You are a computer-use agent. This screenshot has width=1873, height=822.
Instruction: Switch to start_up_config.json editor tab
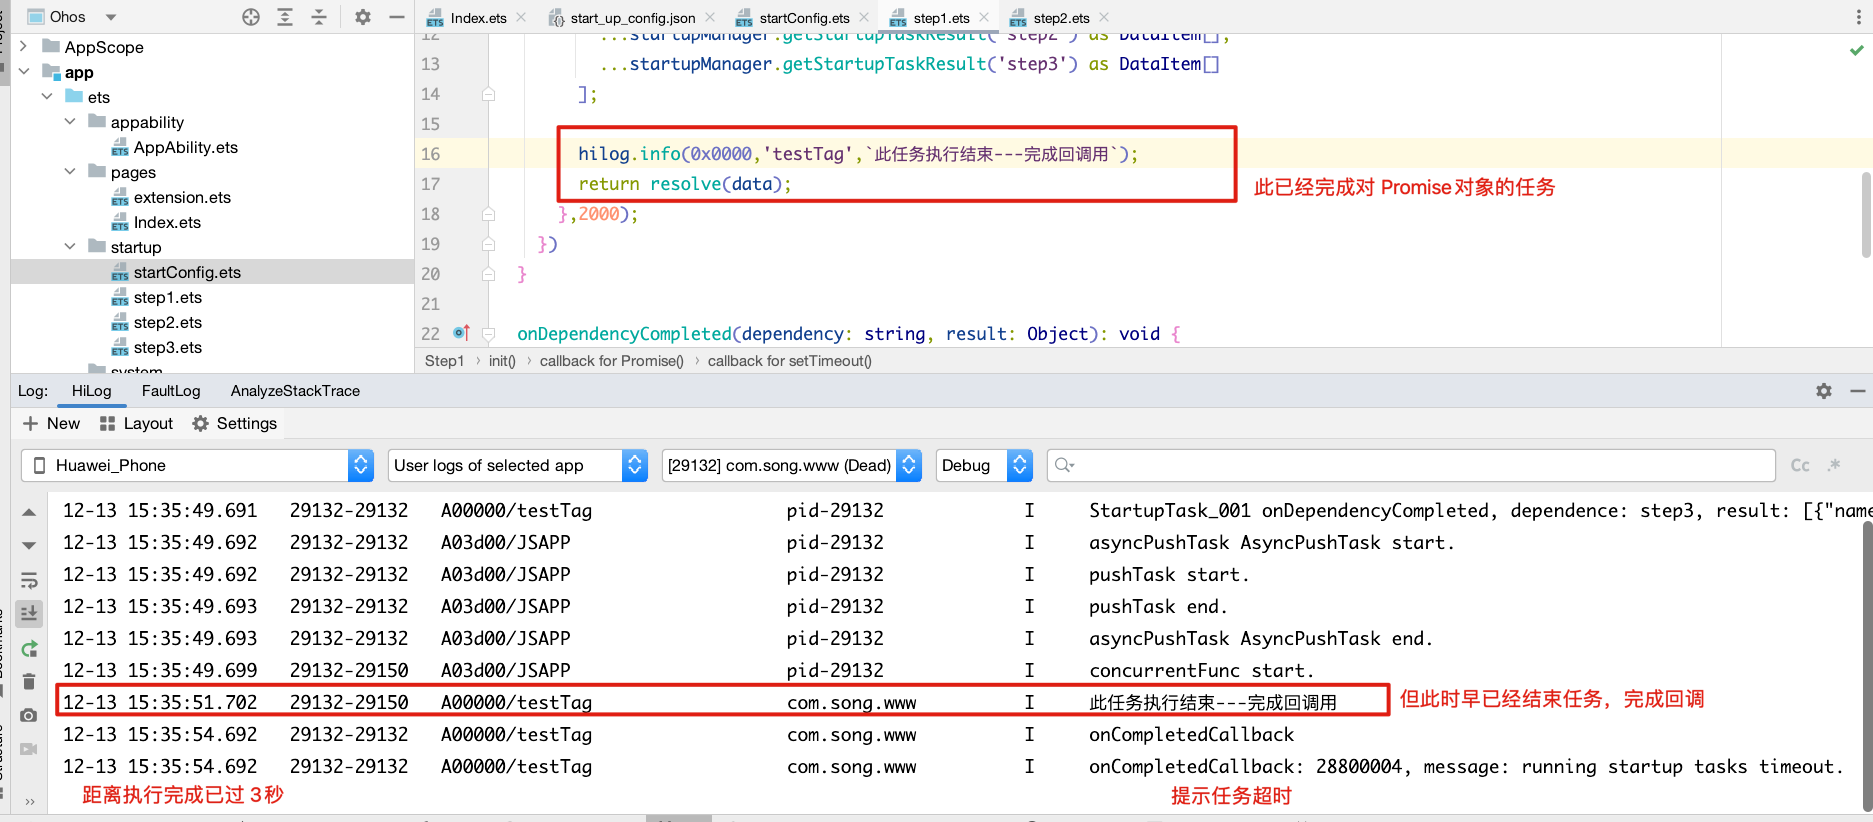tap(632, 18)
